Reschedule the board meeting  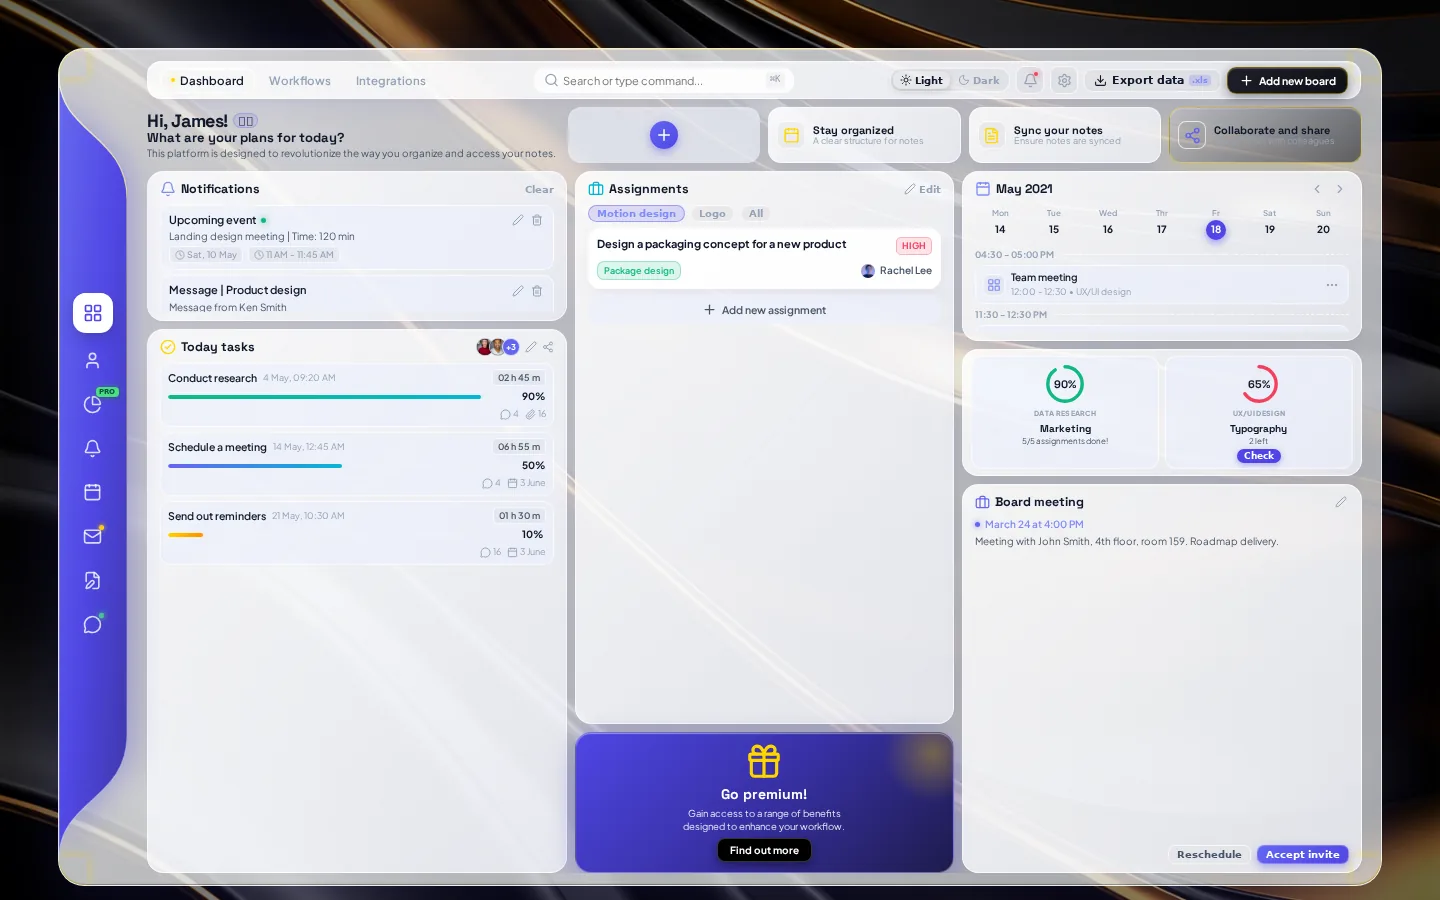tap(1209, 855)
